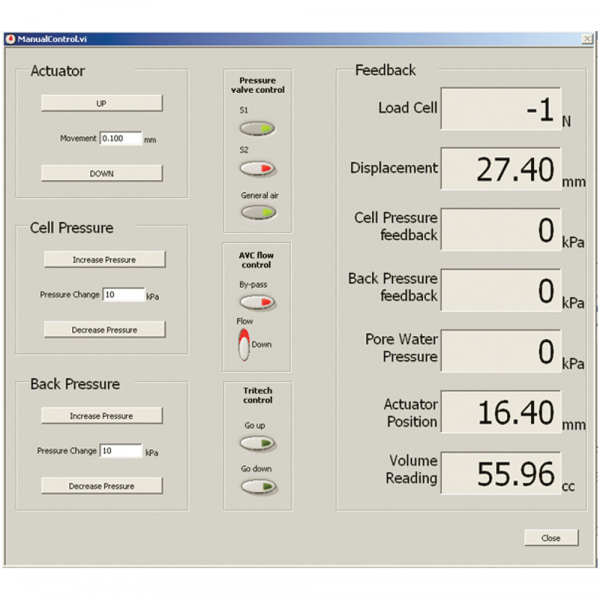Screen dimensions: 600x600
Task: Toggle the S1 pressure valve indicator
Action: [x=257, y=129]
